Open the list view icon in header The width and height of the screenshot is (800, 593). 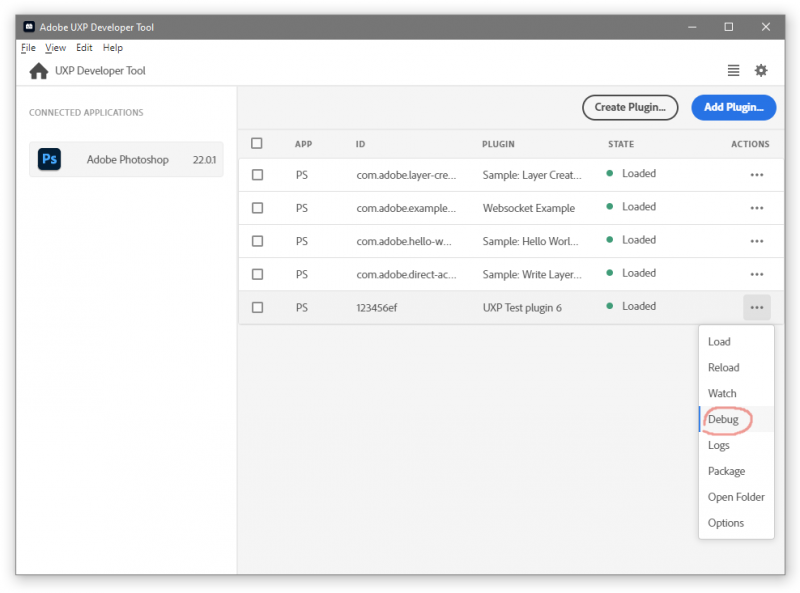pos(733,70)
